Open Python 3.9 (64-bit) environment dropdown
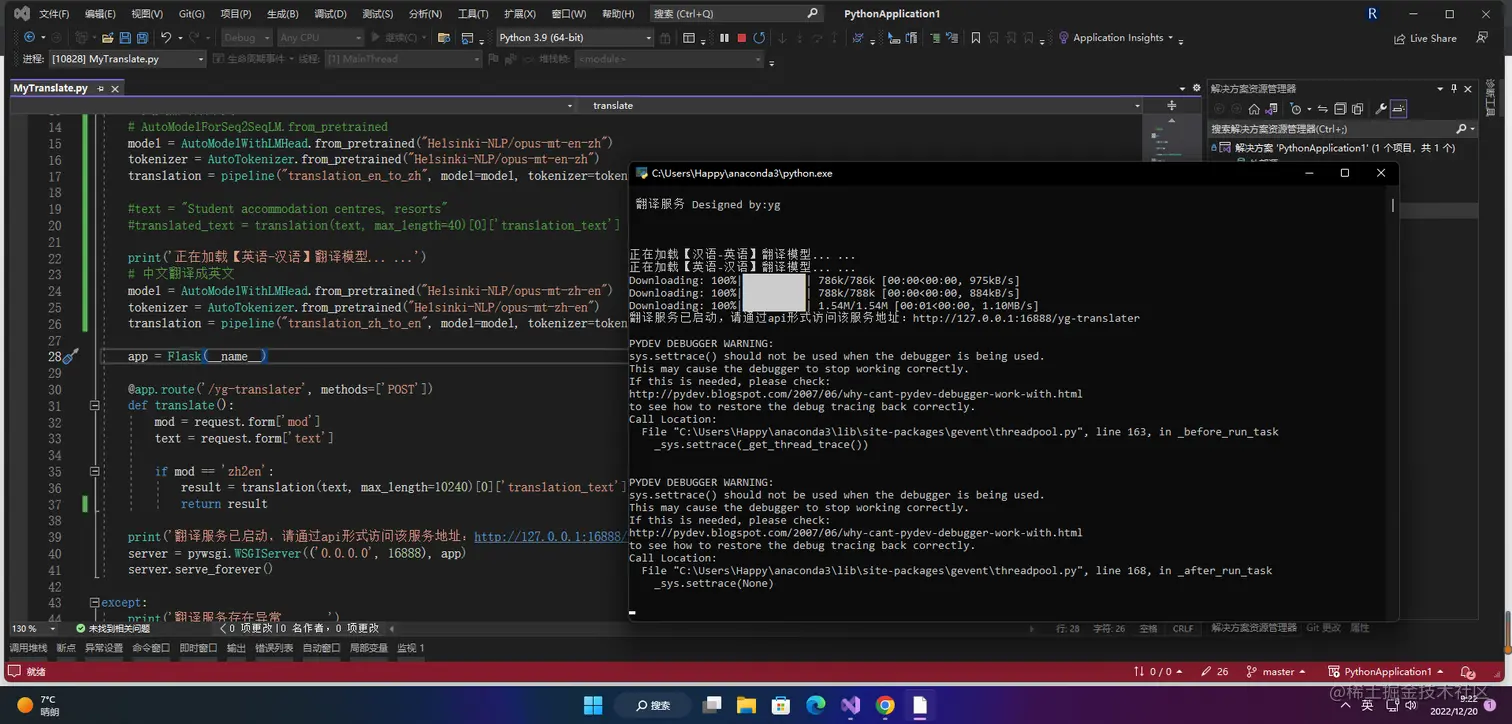This screenshot has height=724, width=1512. 575,38
